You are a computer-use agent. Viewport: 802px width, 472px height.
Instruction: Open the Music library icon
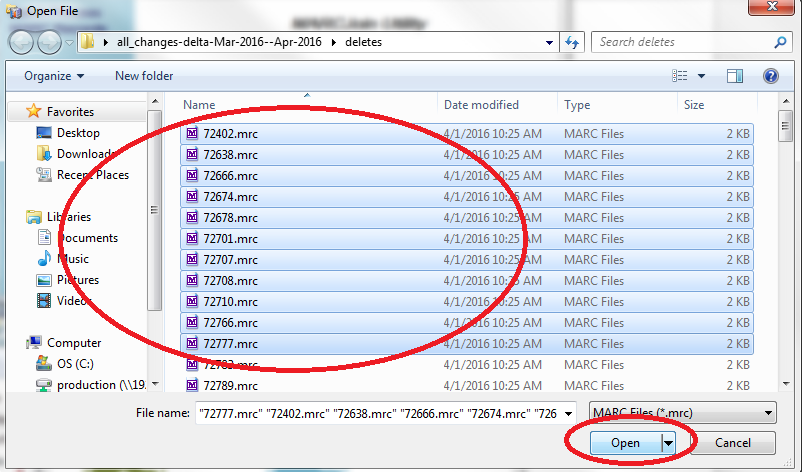pos(44,259)
